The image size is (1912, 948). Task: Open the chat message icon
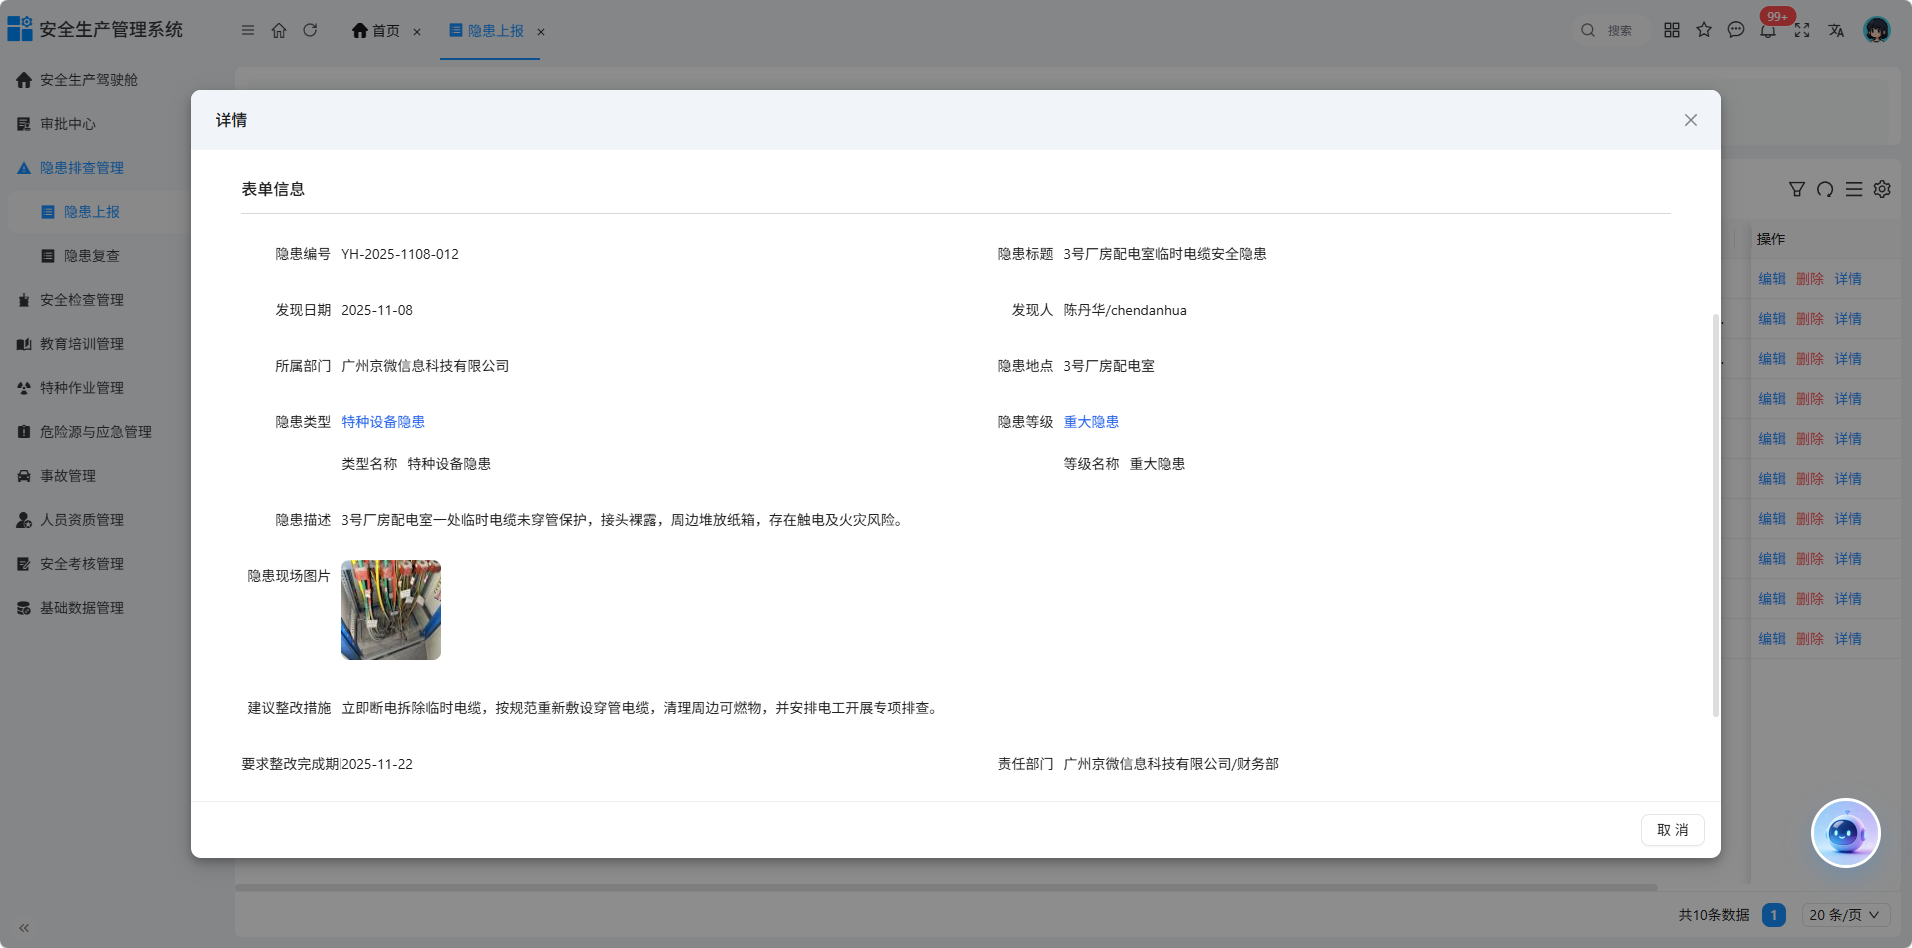[1736, 30]
